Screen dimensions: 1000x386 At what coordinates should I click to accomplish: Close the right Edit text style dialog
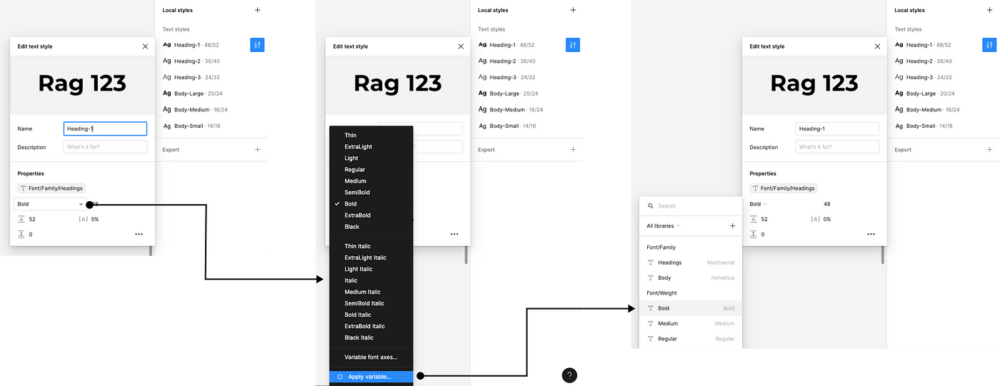877,47
